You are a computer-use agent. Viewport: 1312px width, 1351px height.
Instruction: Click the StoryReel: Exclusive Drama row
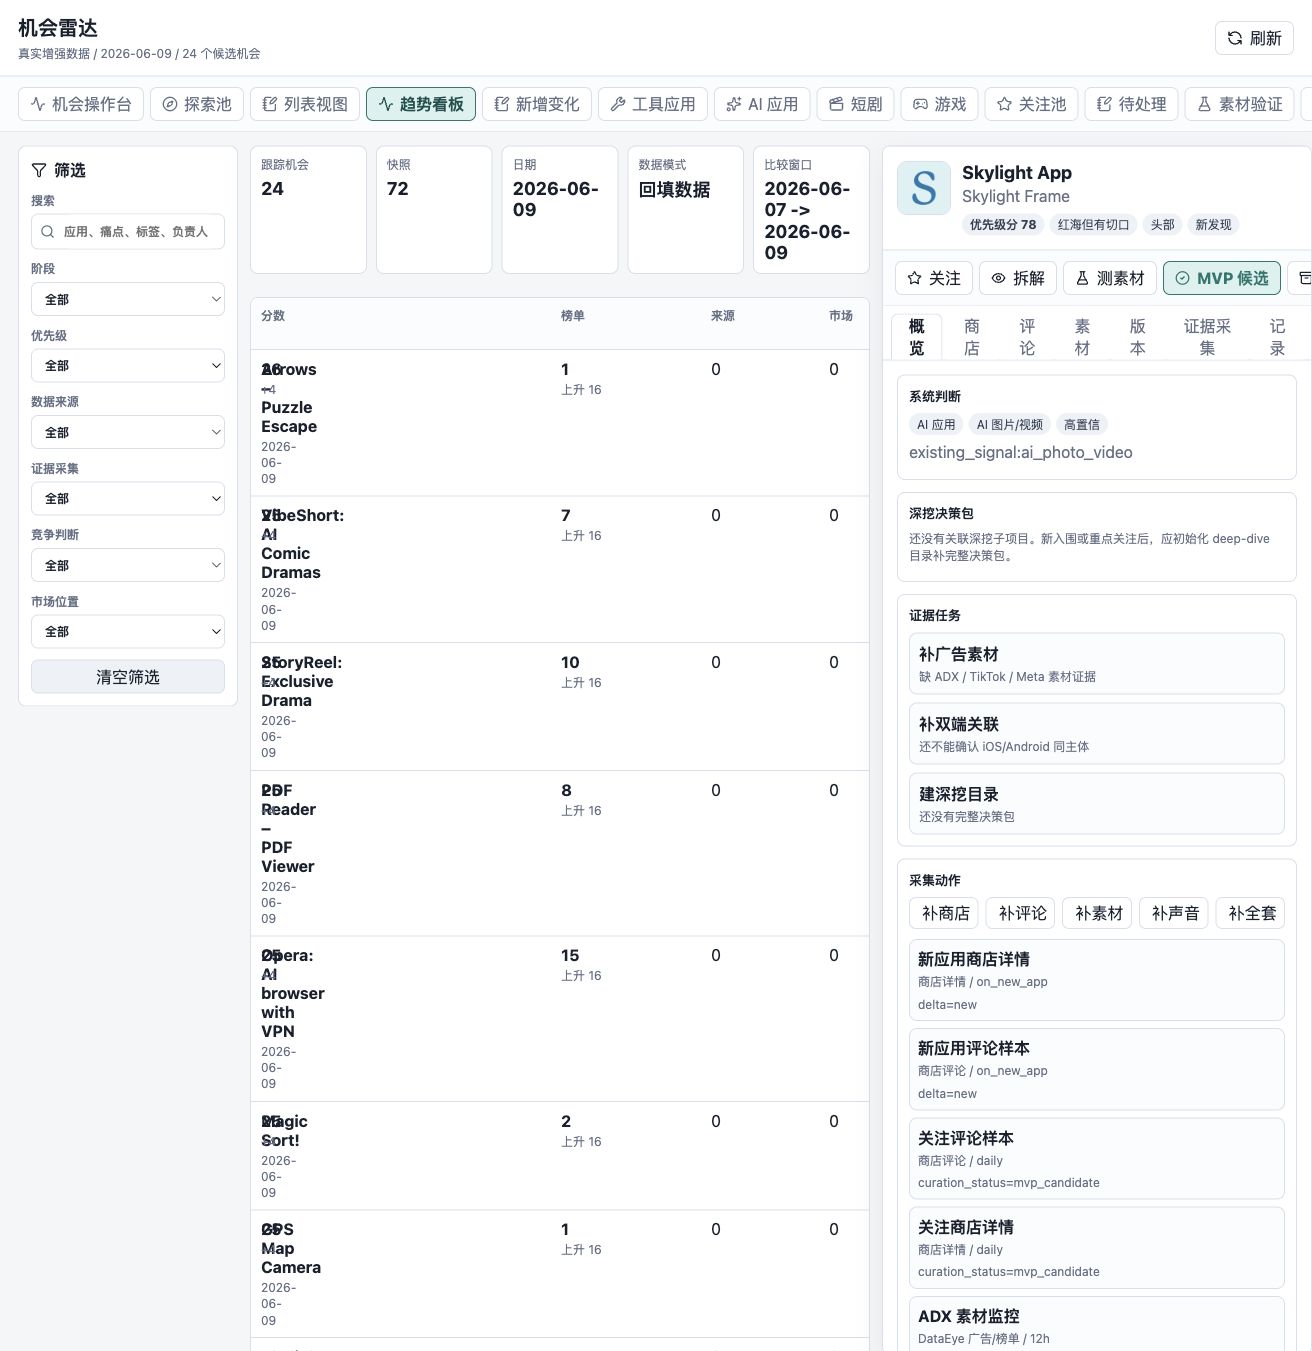(x=559, y=707)
